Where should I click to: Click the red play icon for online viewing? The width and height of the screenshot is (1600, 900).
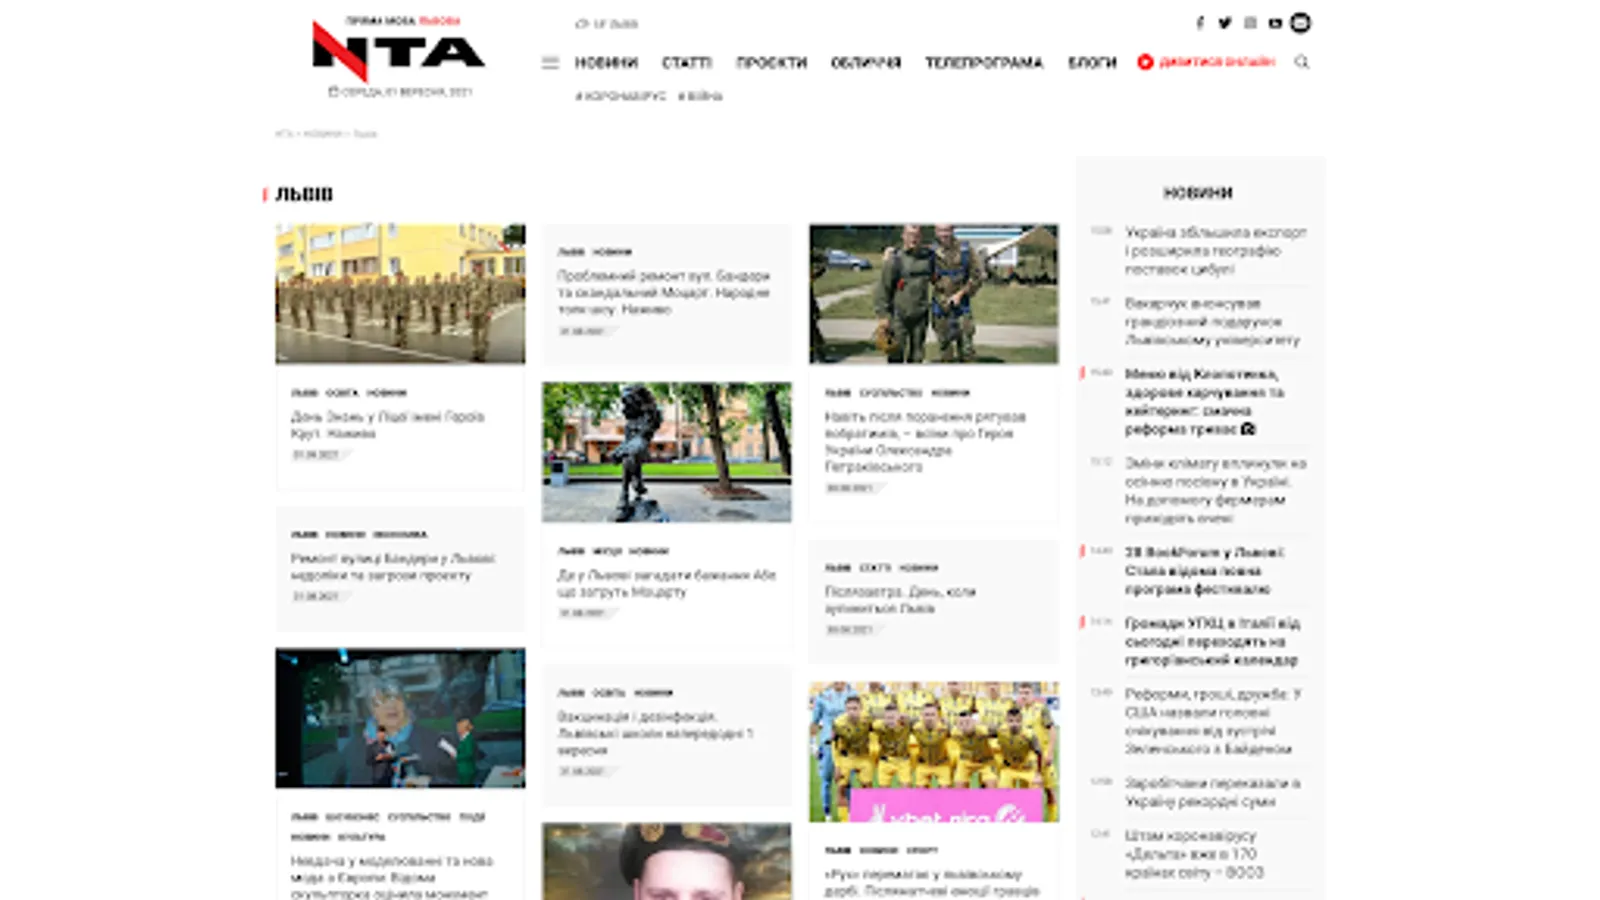coord(1145,62)
